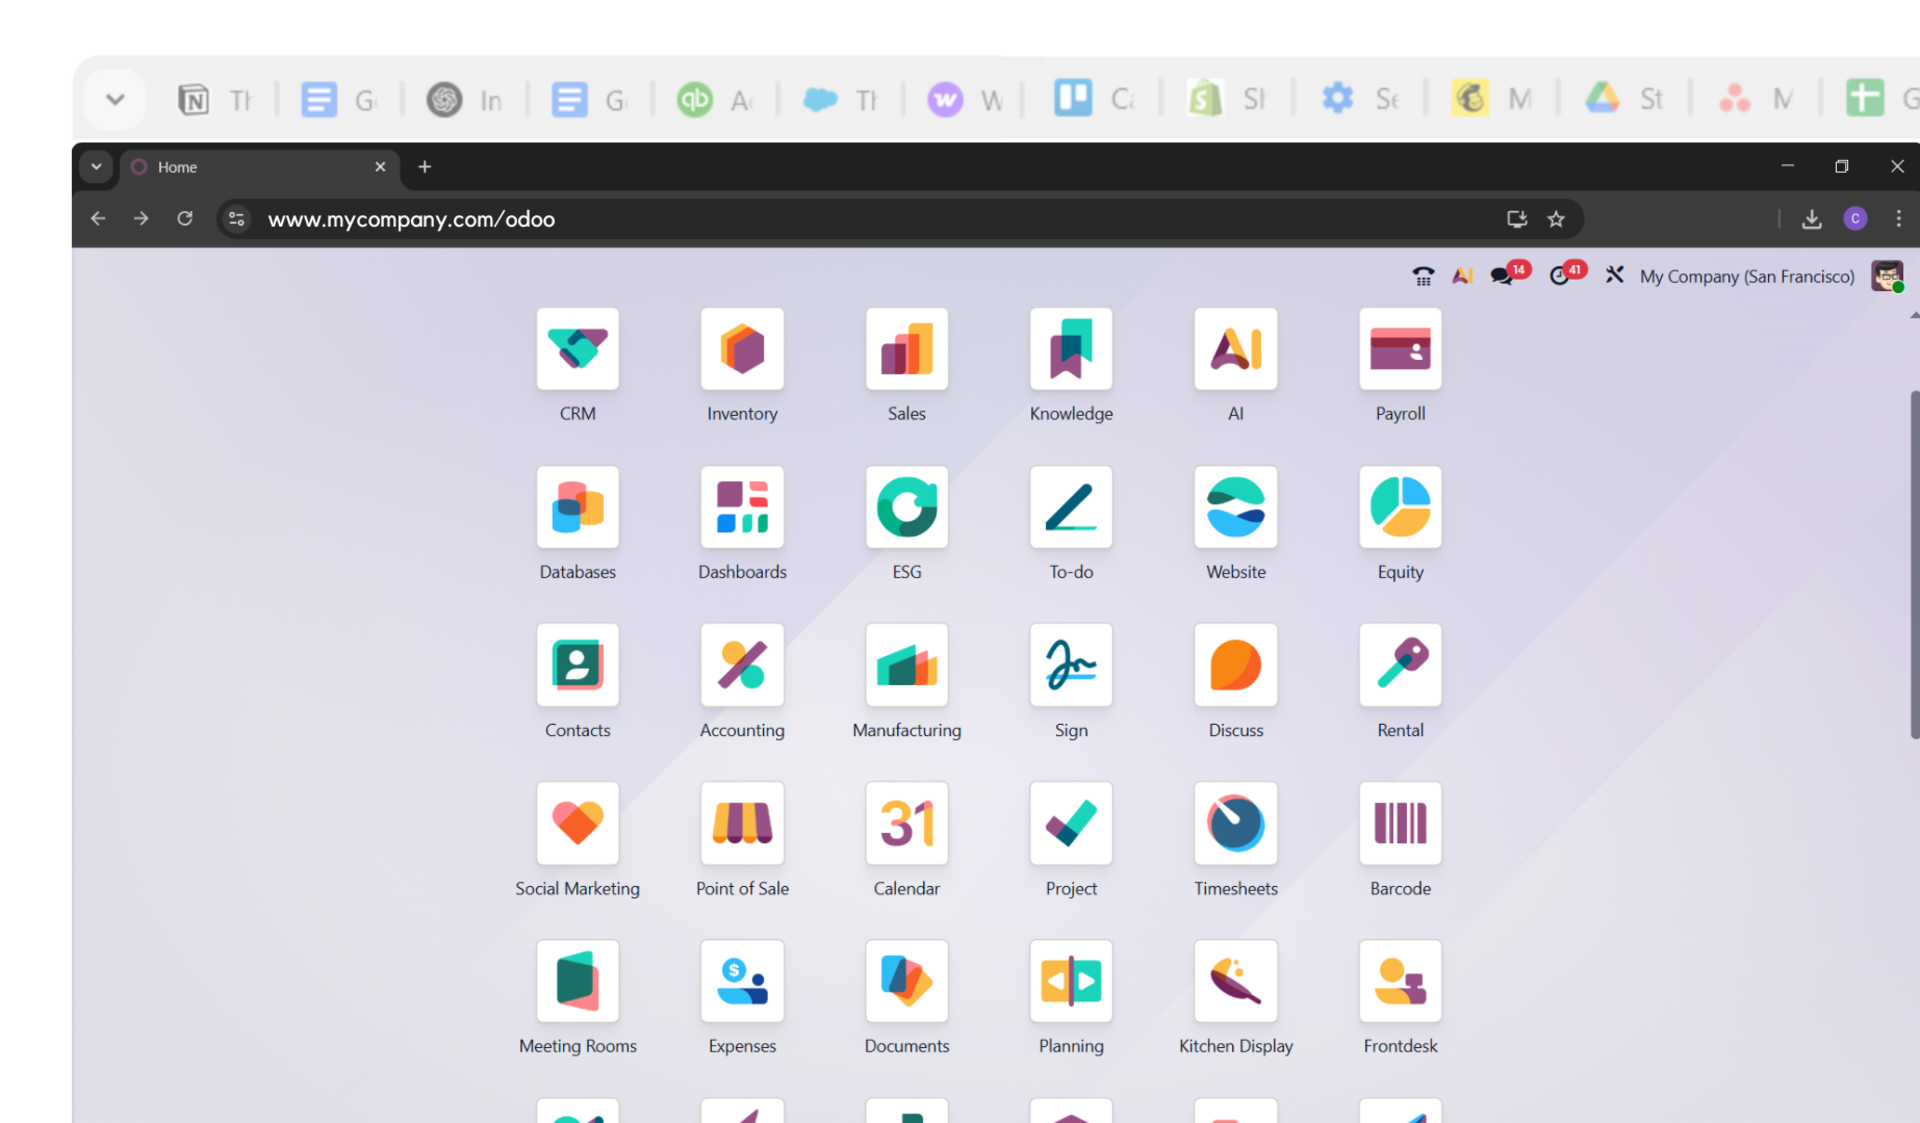Open the Barcode scanner app
Screen dimensions: 1920x1123
1400,823
